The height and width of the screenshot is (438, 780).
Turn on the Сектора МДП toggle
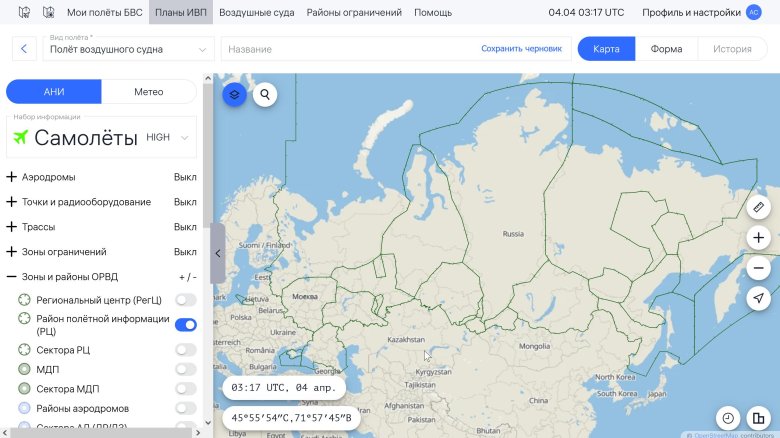click(185, 388)
